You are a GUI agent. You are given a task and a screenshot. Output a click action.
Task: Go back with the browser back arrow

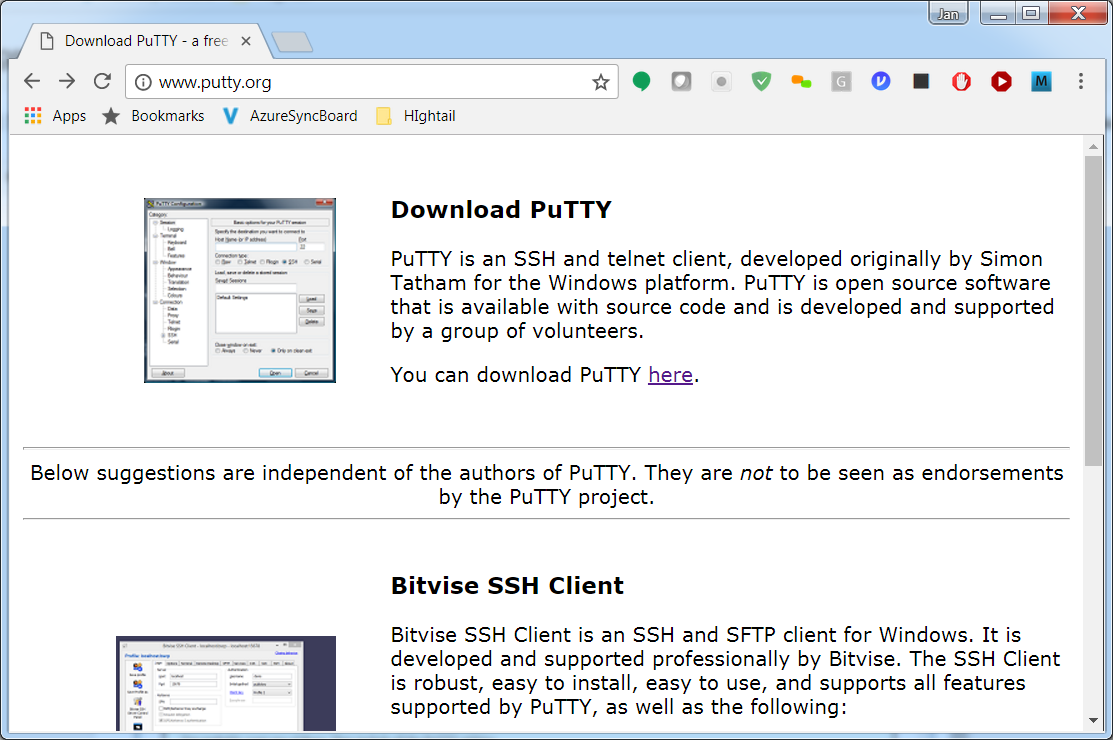(32, 82)
